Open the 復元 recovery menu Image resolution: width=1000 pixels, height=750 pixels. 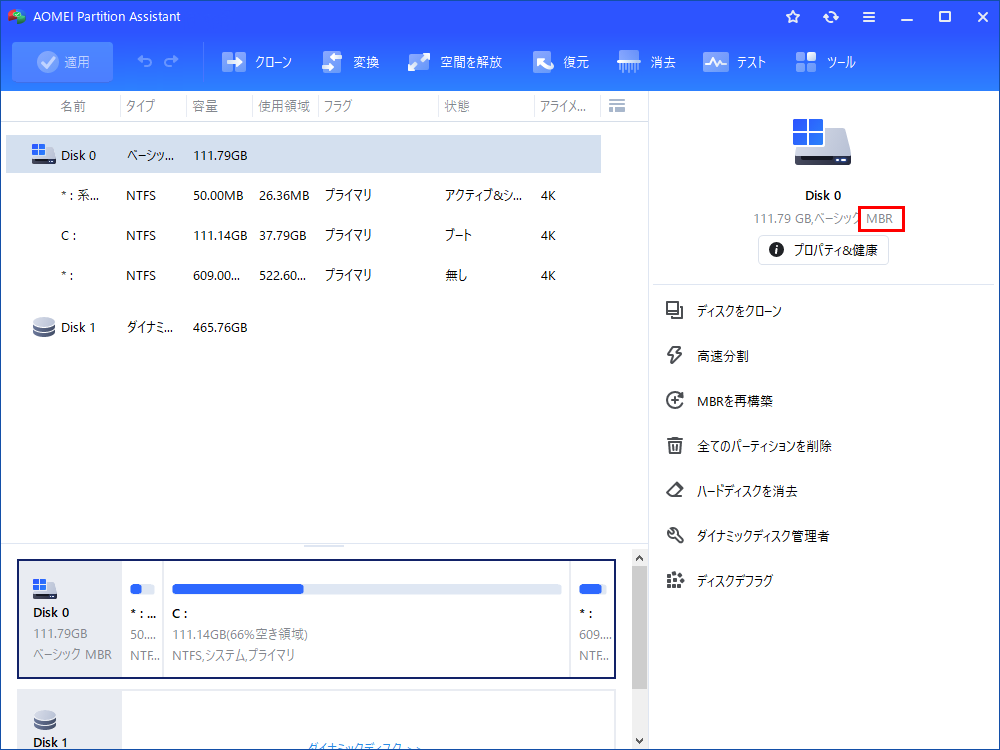(x=561, y=62)
